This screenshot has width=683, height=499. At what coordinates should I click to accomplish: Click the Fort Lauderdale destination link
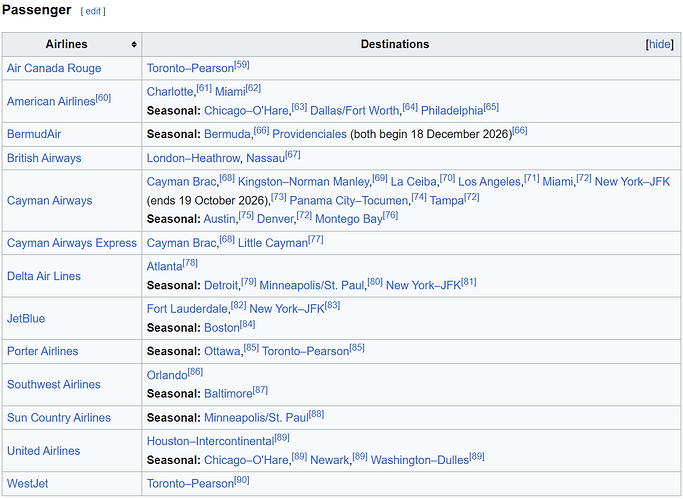pyautogui.click(x=187, y=309)
